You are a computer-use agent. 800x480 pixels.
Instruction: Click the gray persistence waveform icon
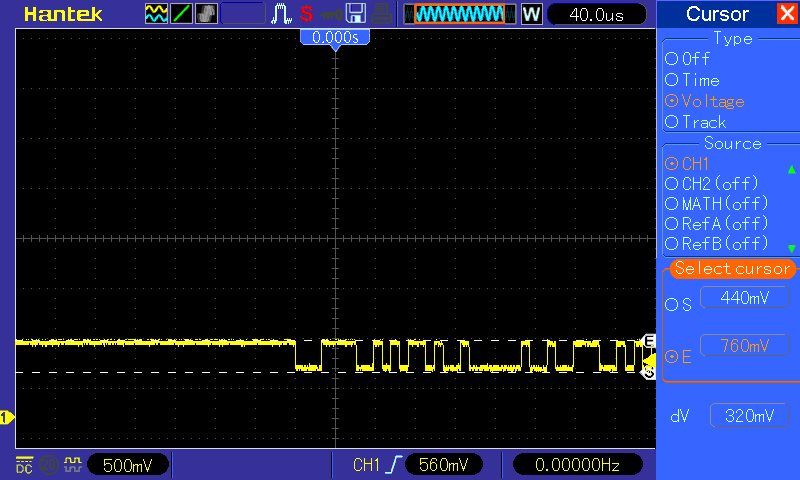click(207, 14)
